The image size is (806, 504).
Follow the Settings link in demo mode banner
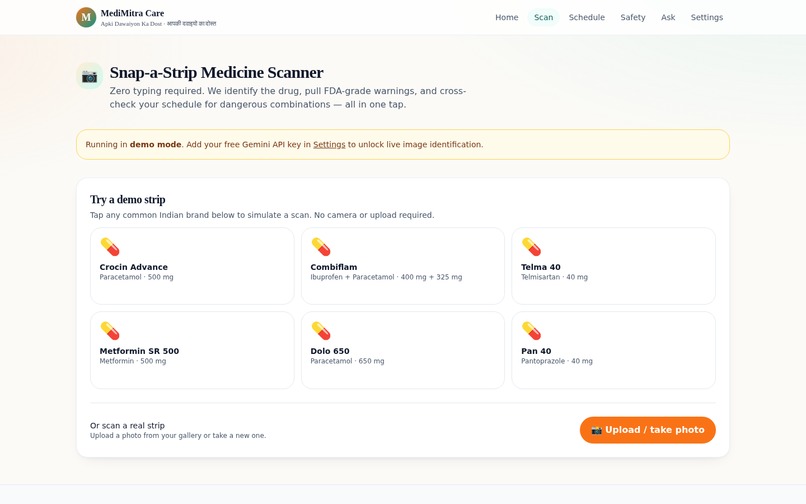[x=329, y=145]
